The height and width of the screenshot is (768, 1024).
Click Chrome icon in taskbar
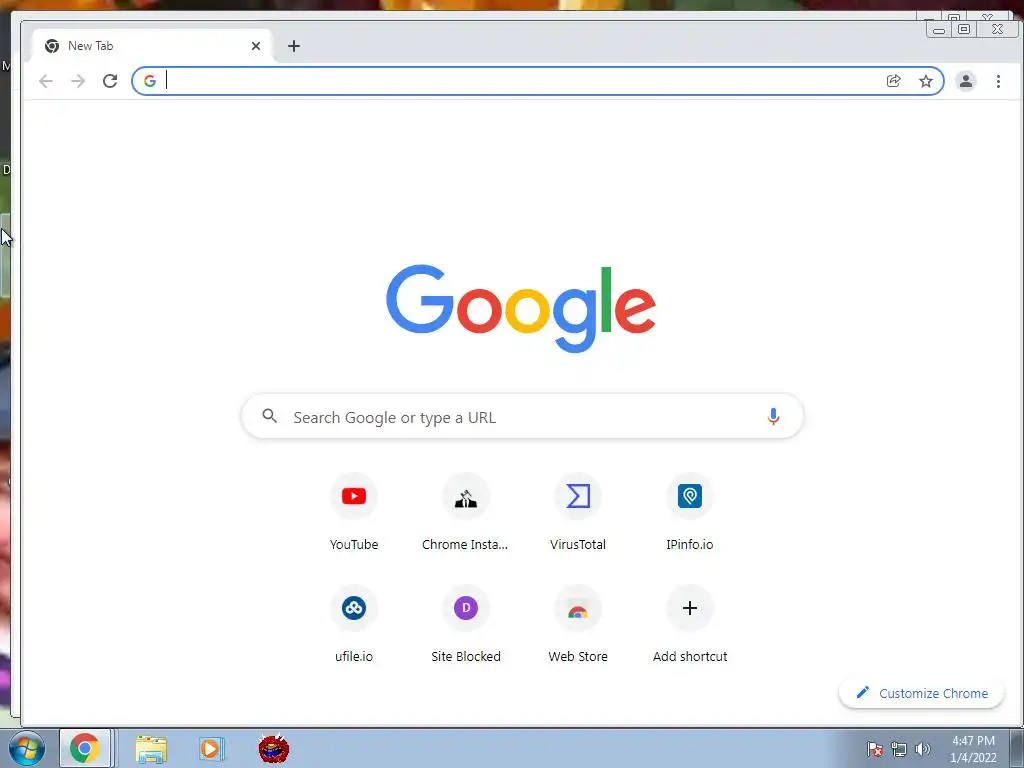[85, 748]
